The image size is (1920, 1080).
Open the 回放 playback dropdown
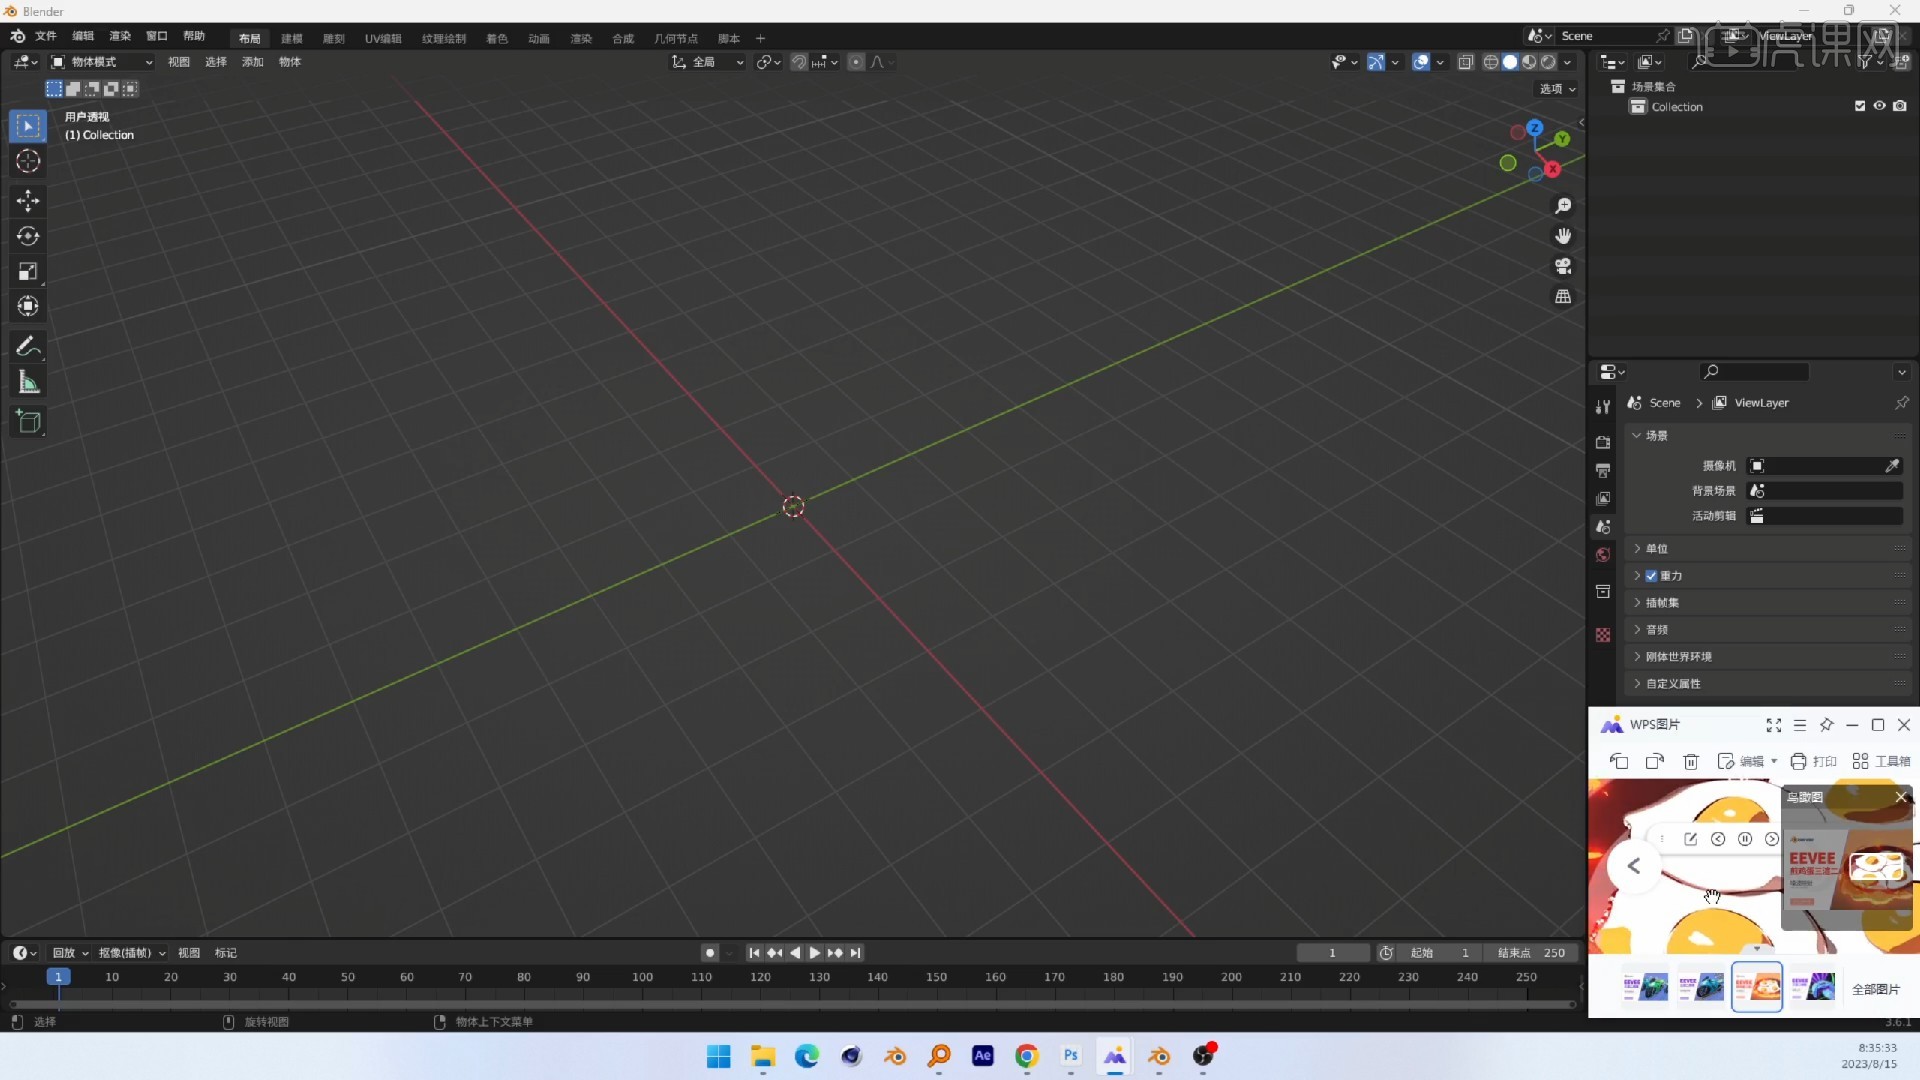point(70,953)
